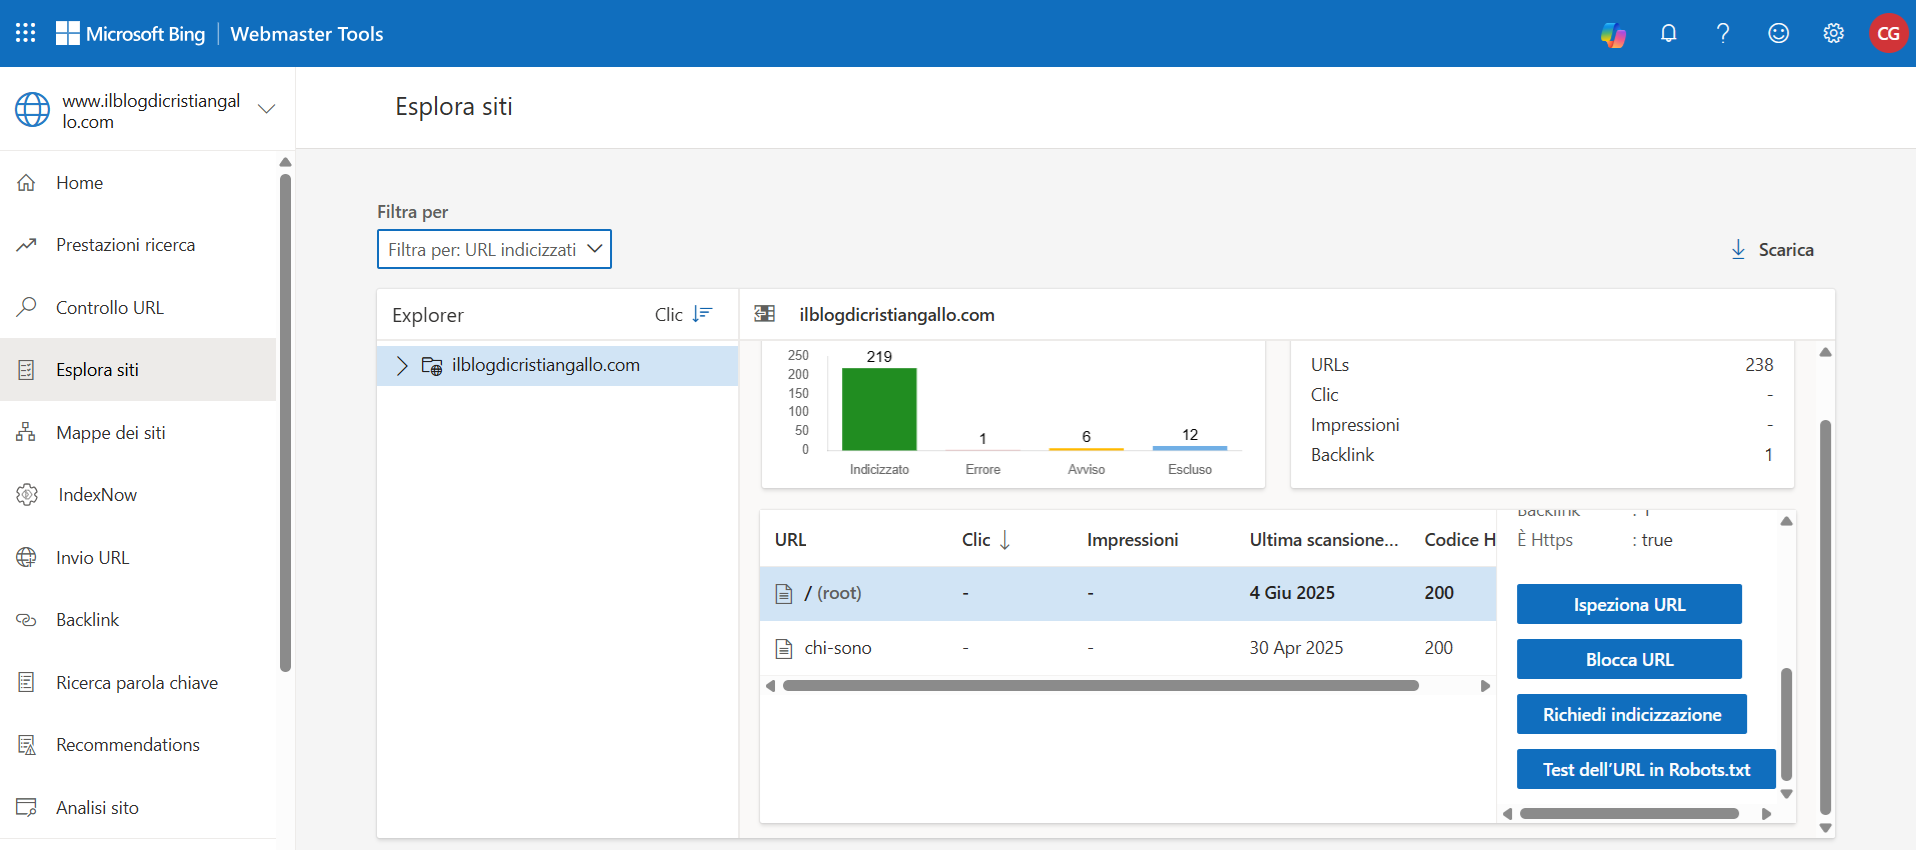Open the Copilot icon in header
The image size is (1916, 850).
tap(1613, 34)
